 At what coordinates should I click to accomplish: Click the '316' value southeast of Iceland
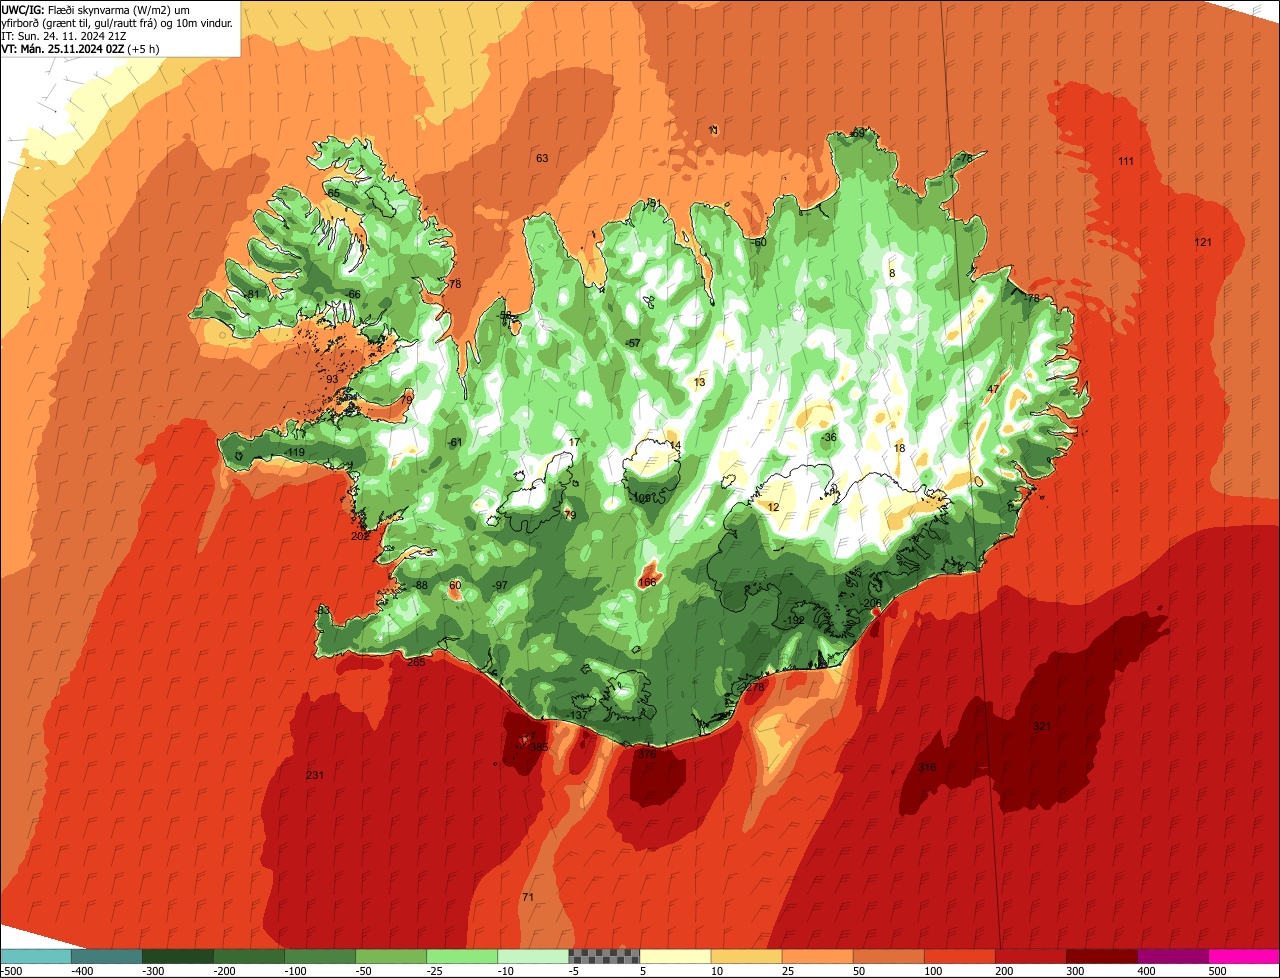pyautogui.click(x=928, y=768)
